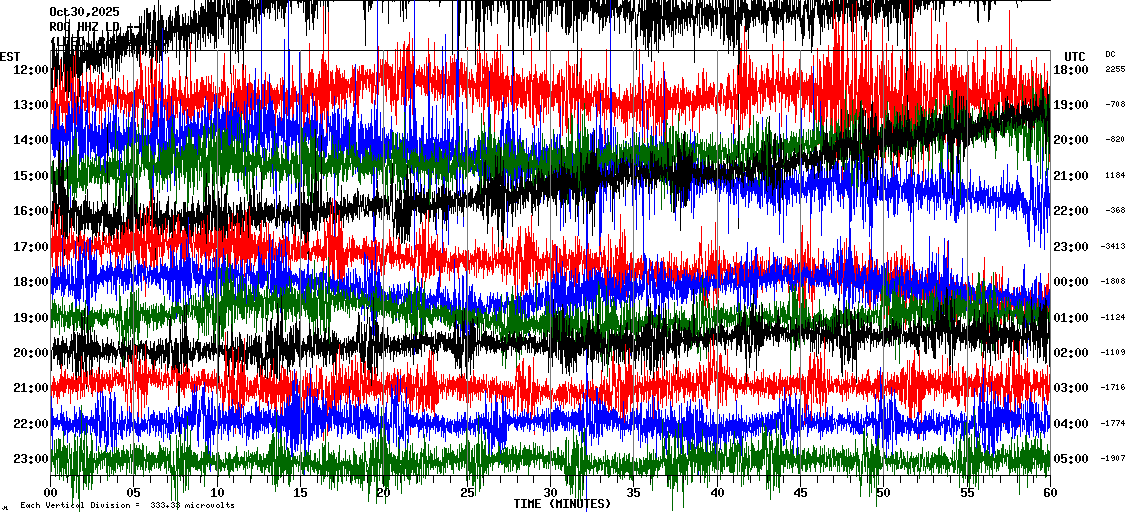1130x519 pixels.
Task: Click the minute-axis tick label "25"
Action: click(x=467, y=493)
